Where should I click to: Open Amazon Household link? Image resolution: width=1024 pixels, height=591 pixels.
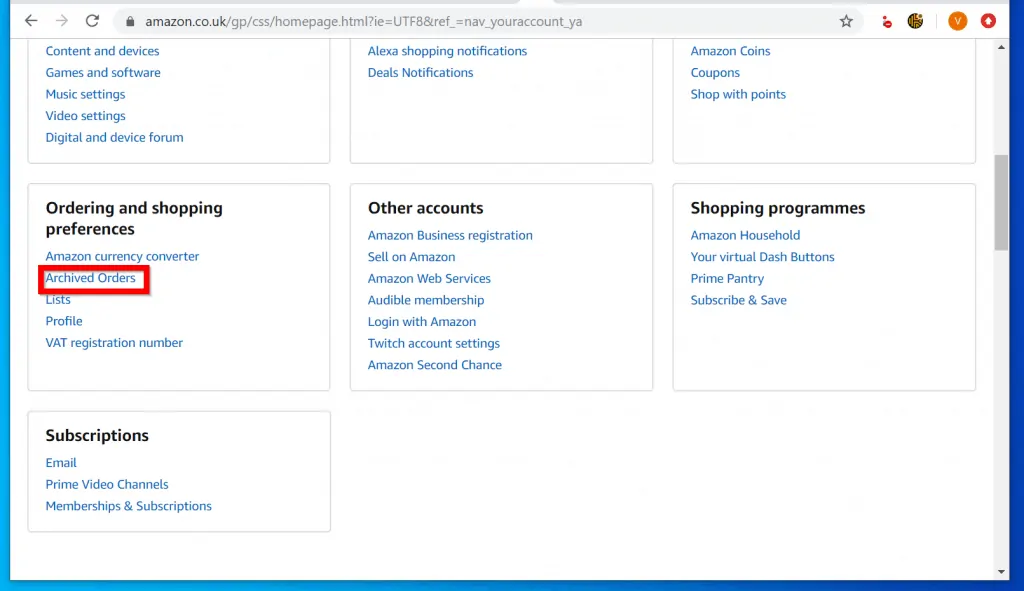pyautogui.click(x=745, y=235)
